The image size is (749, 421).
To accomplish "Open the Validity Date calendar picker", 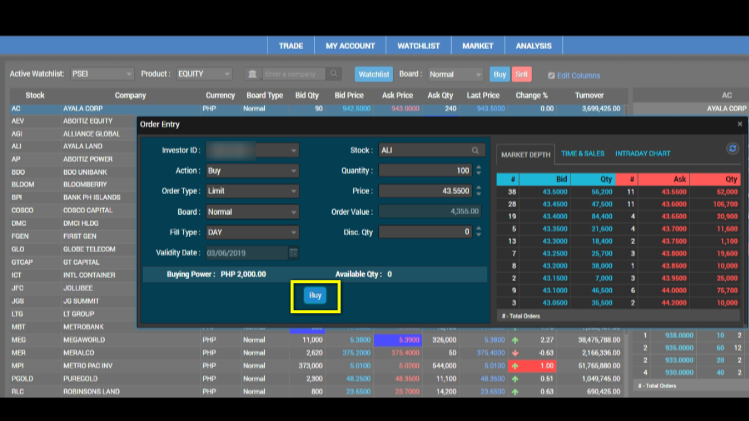I will pos(293,252).
